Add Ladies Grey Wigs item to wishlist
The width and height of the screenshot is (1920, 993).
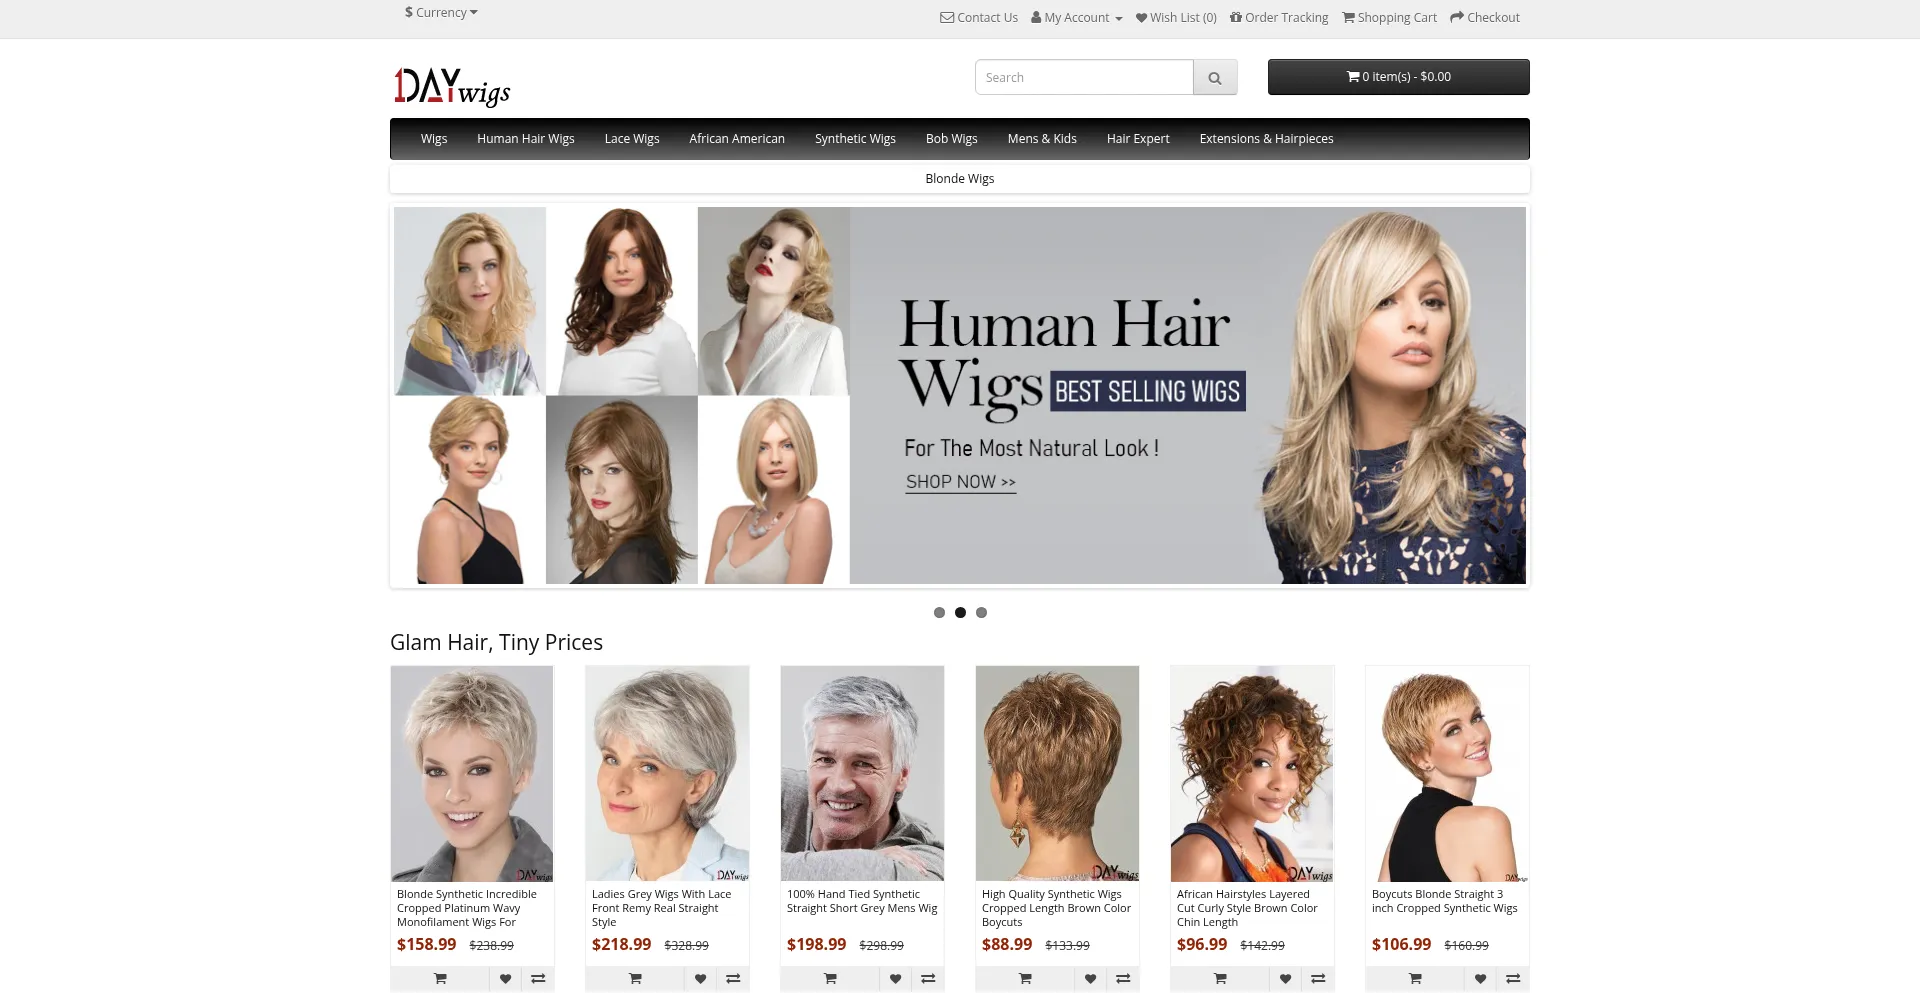pos(700,978)
